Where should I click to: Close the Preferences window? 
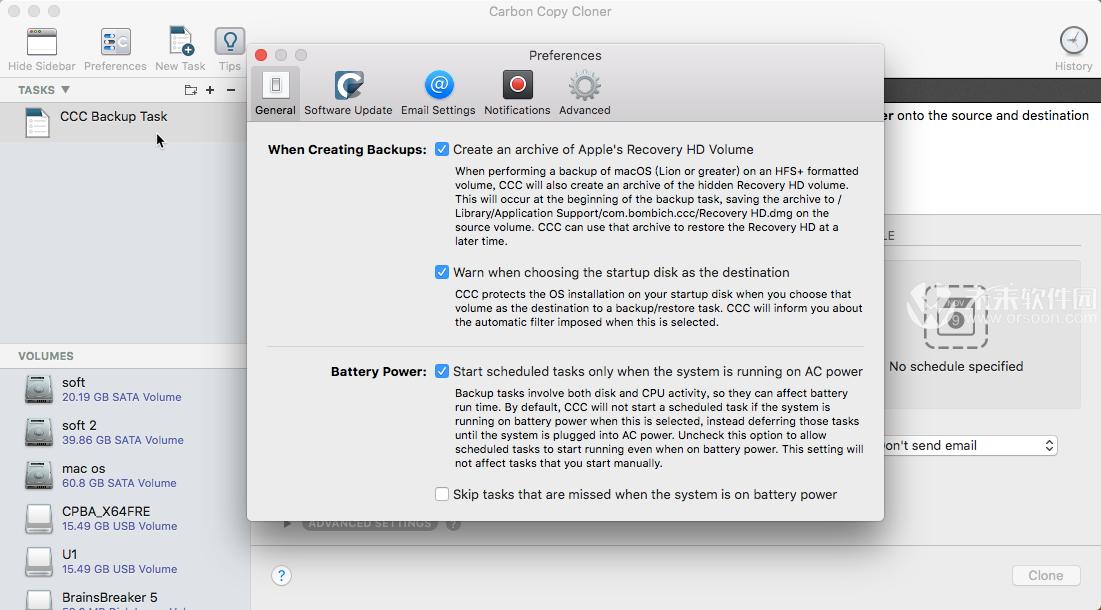pyautogui.click(x=261, y=55)
